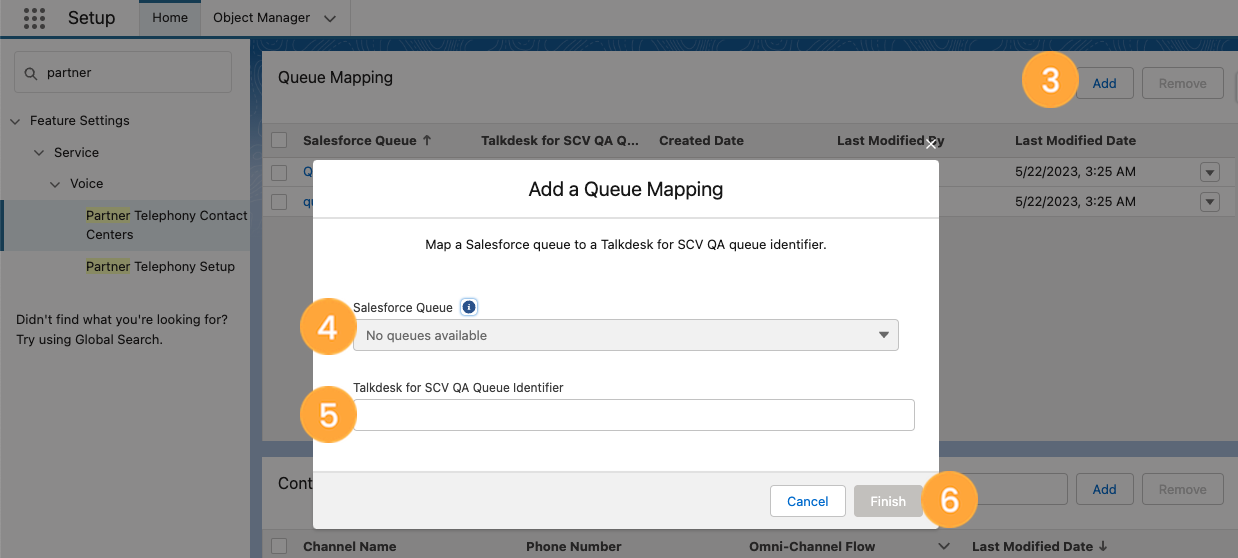The image size is (1238, 558).
Task: Open the Object Manager tab
Action: (262, 18)
